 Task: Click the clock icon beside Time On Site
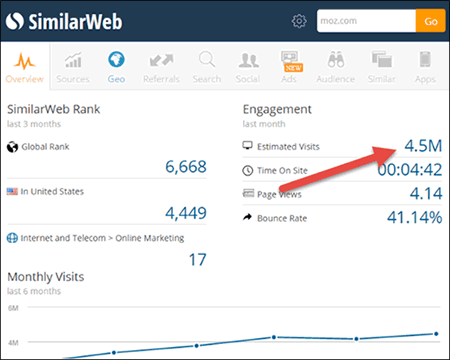coord(247,171)
